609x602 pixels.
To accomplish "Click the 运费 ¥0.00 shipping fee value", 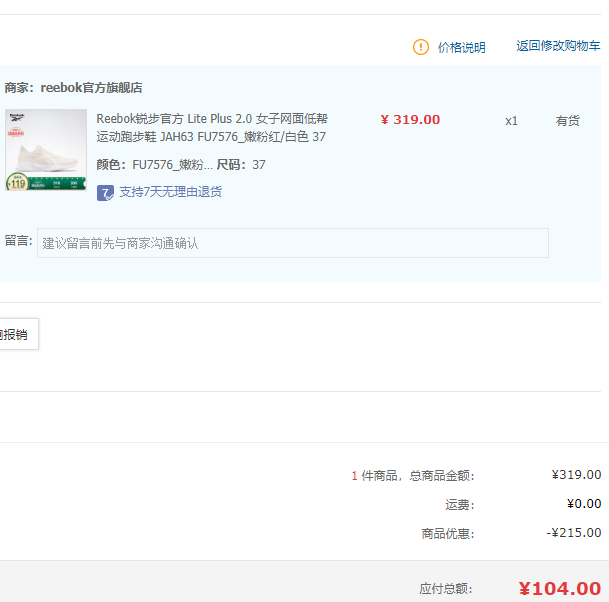I will (x=584, y=504).
